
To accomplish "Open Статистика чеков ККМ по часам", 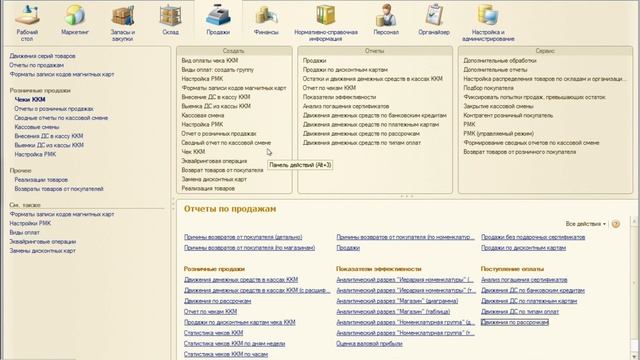I will pyautogui.click(x=226, y=354).
